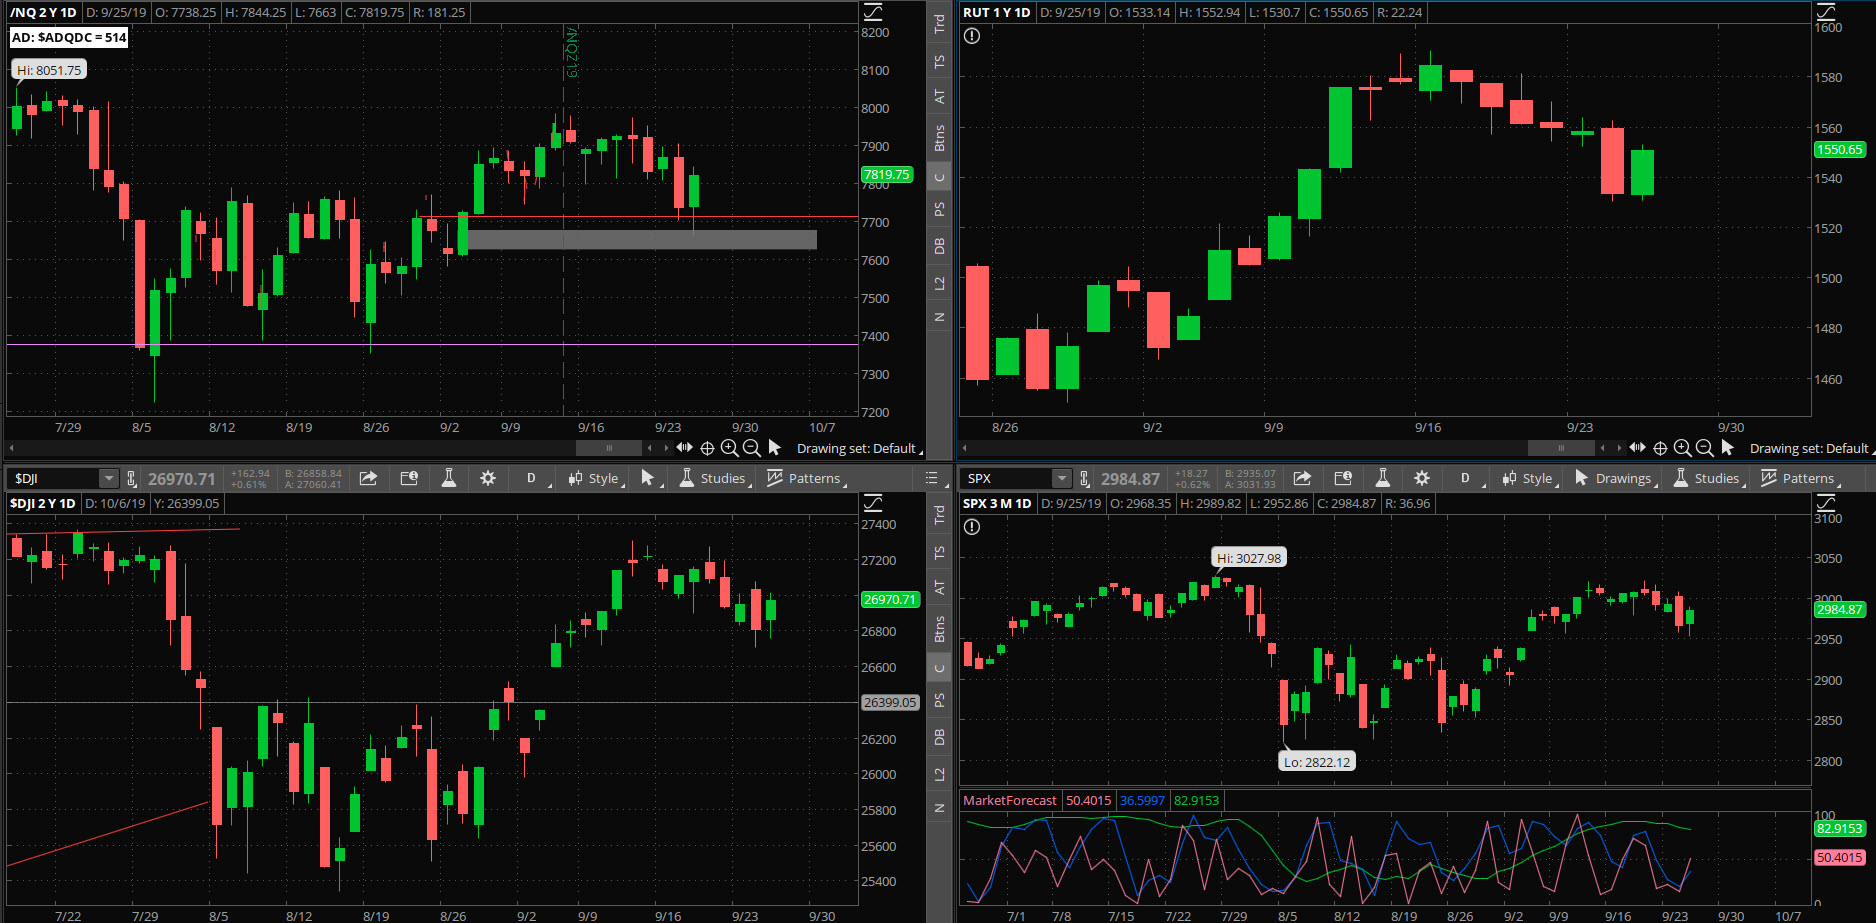Open Drawing set Default menu under RUT chart
The width and height of the screenshot is (1876, 923).
(1812, 448)
